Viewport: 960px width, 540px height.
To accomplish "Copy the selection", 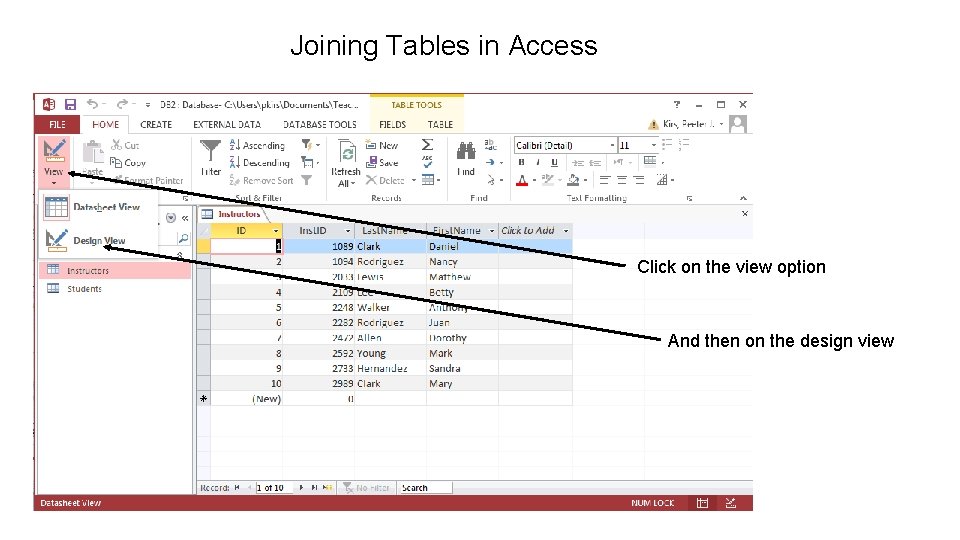I will pos(127,163).
